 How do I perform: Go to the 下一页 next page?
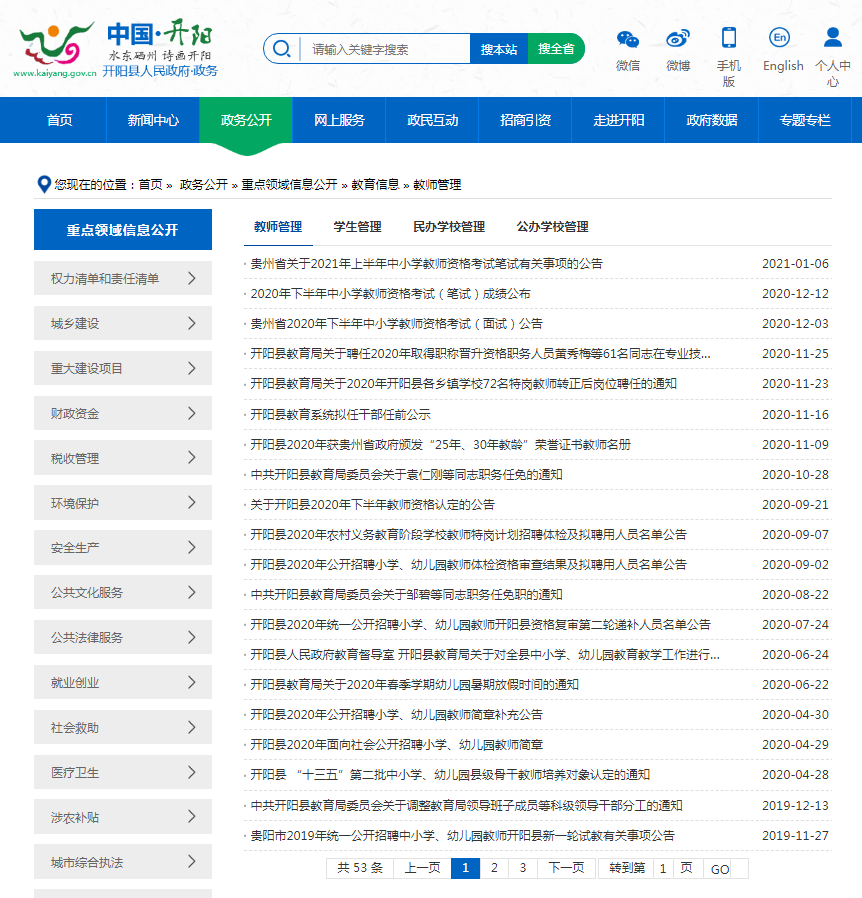pos(566,868)
